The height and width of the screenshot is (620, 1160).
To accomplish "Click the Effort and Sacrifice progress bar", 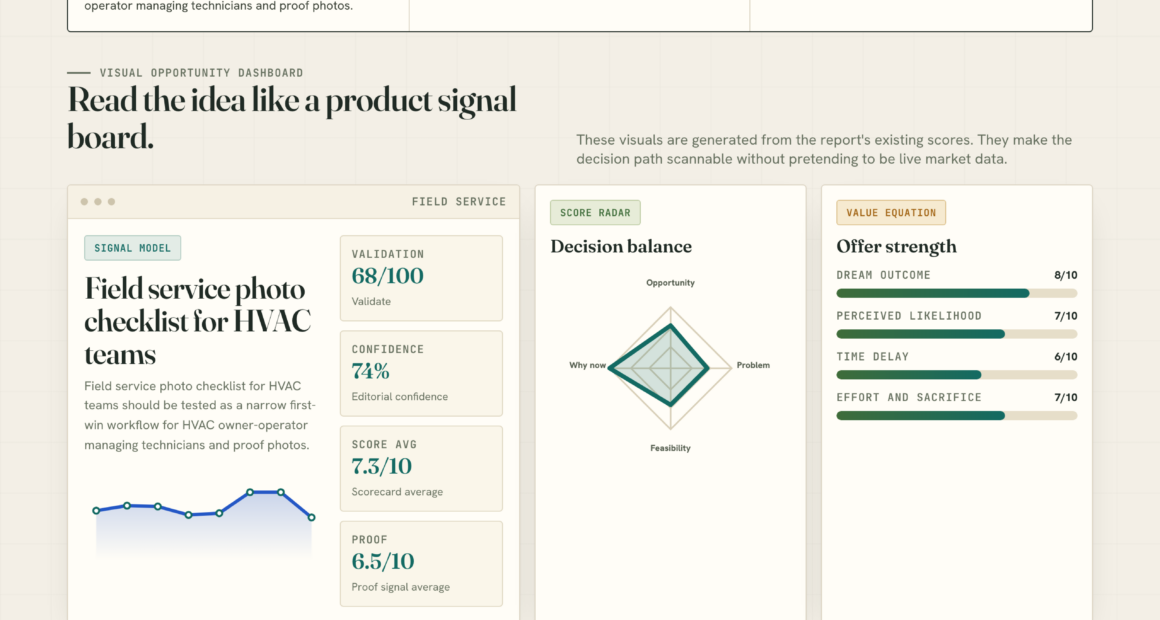I will [957, 416].
